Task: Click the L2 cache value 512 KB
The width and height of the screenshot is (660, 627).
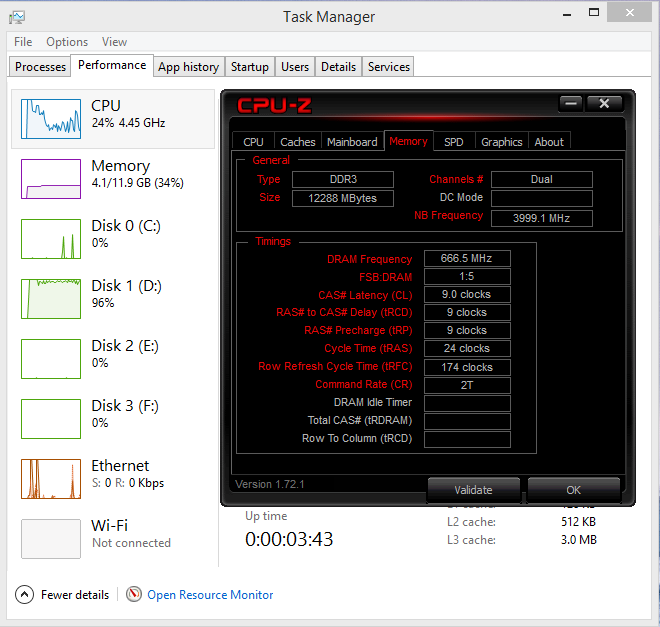Action: point(578,522)
